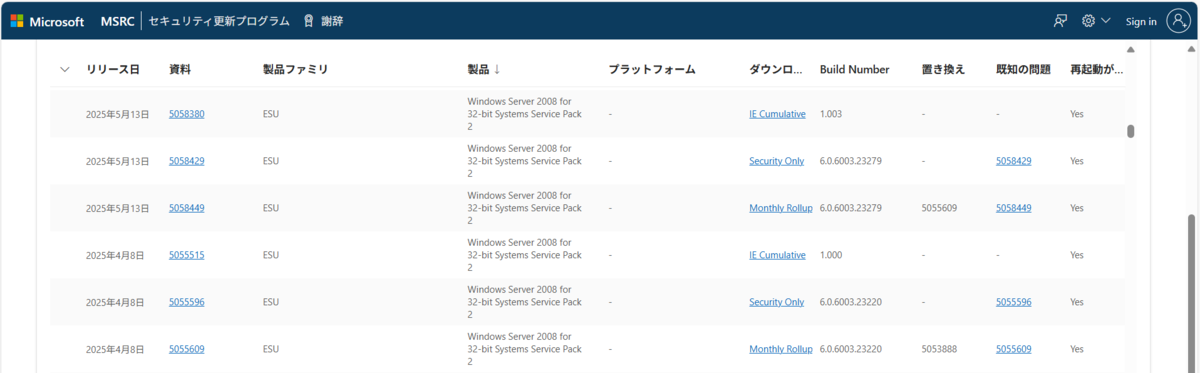This screenshot has width=1200, height=373.
Task: Open KB article 5058380
Action: click(187, 114)
